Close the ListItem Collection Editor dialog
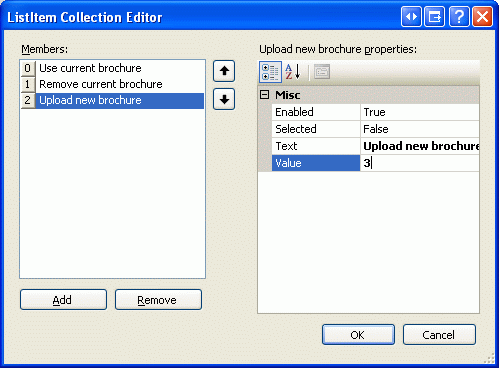Screen dimensions: 499x368 coord(482,16)
